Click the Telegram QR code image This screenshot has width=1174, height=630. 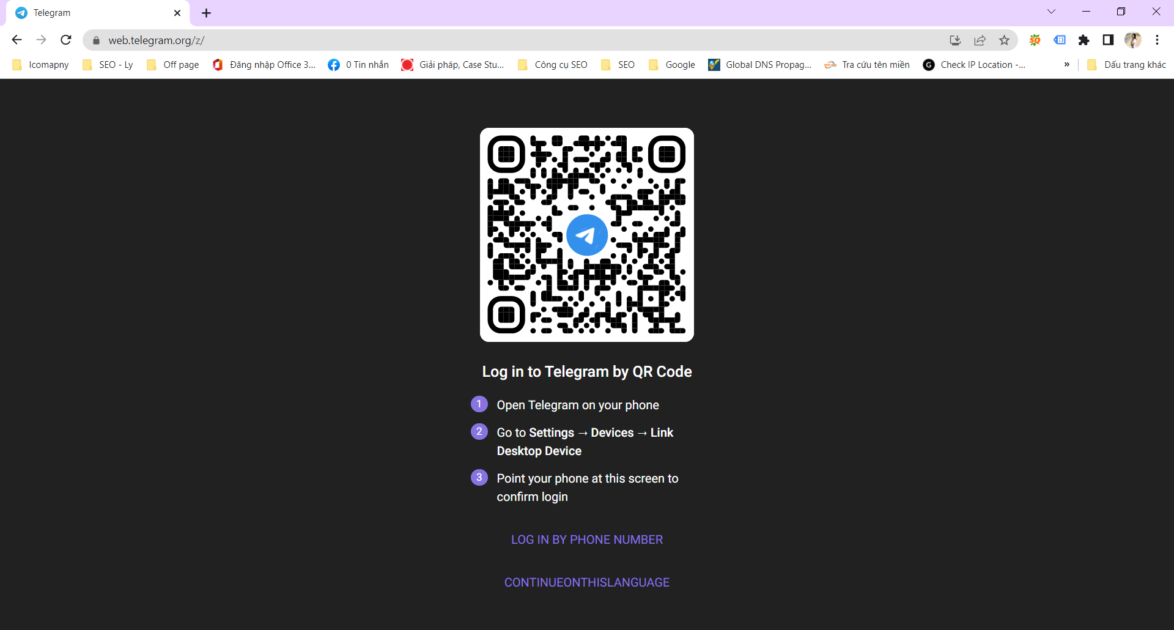[587, 234]
